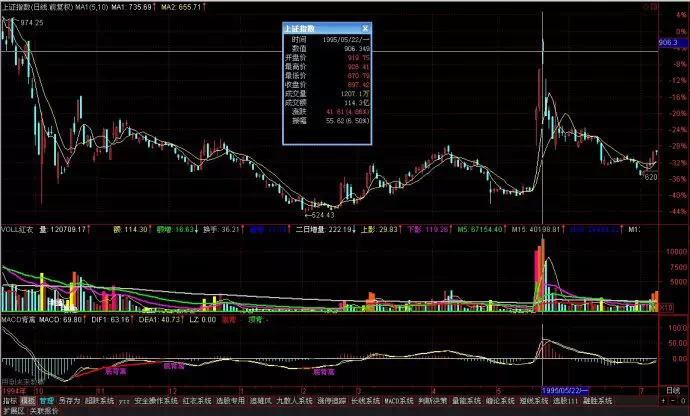Click the VOLL红衣 indicator label
The height and width of the screenshot is (416, 690).
click(18, 229)
